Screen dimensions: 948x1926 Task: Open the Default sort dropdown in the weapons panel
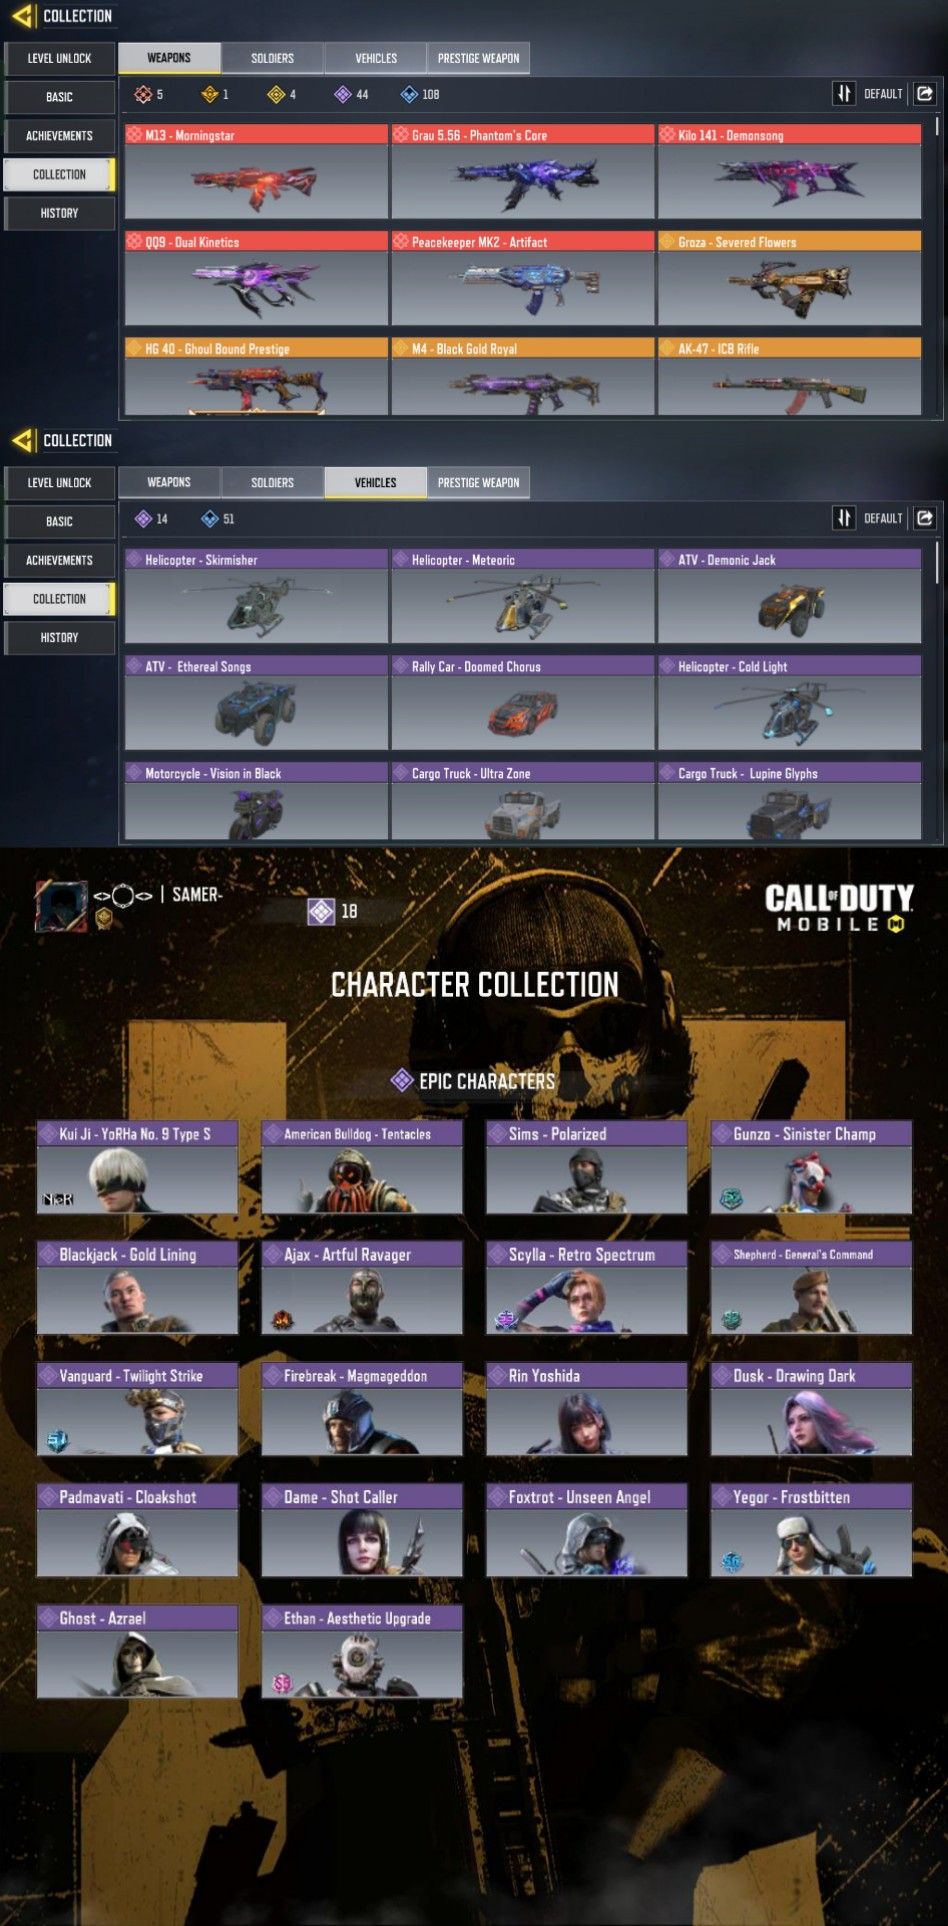[x=883, y=94]
